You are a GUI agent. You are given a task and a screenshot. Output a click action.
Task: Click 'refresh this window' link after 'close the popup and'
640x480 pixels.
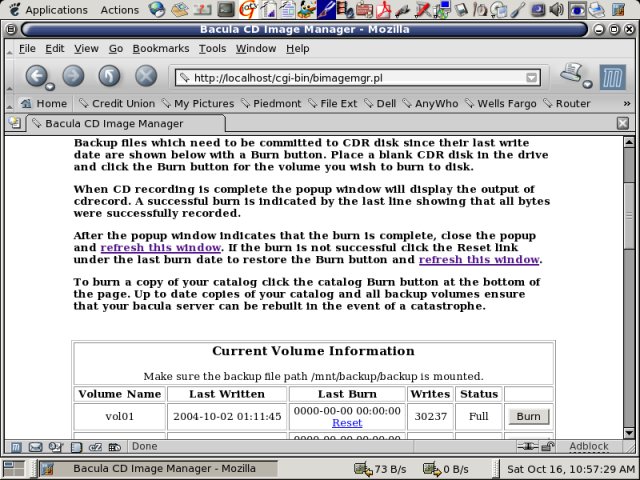(x=161, y=248)
